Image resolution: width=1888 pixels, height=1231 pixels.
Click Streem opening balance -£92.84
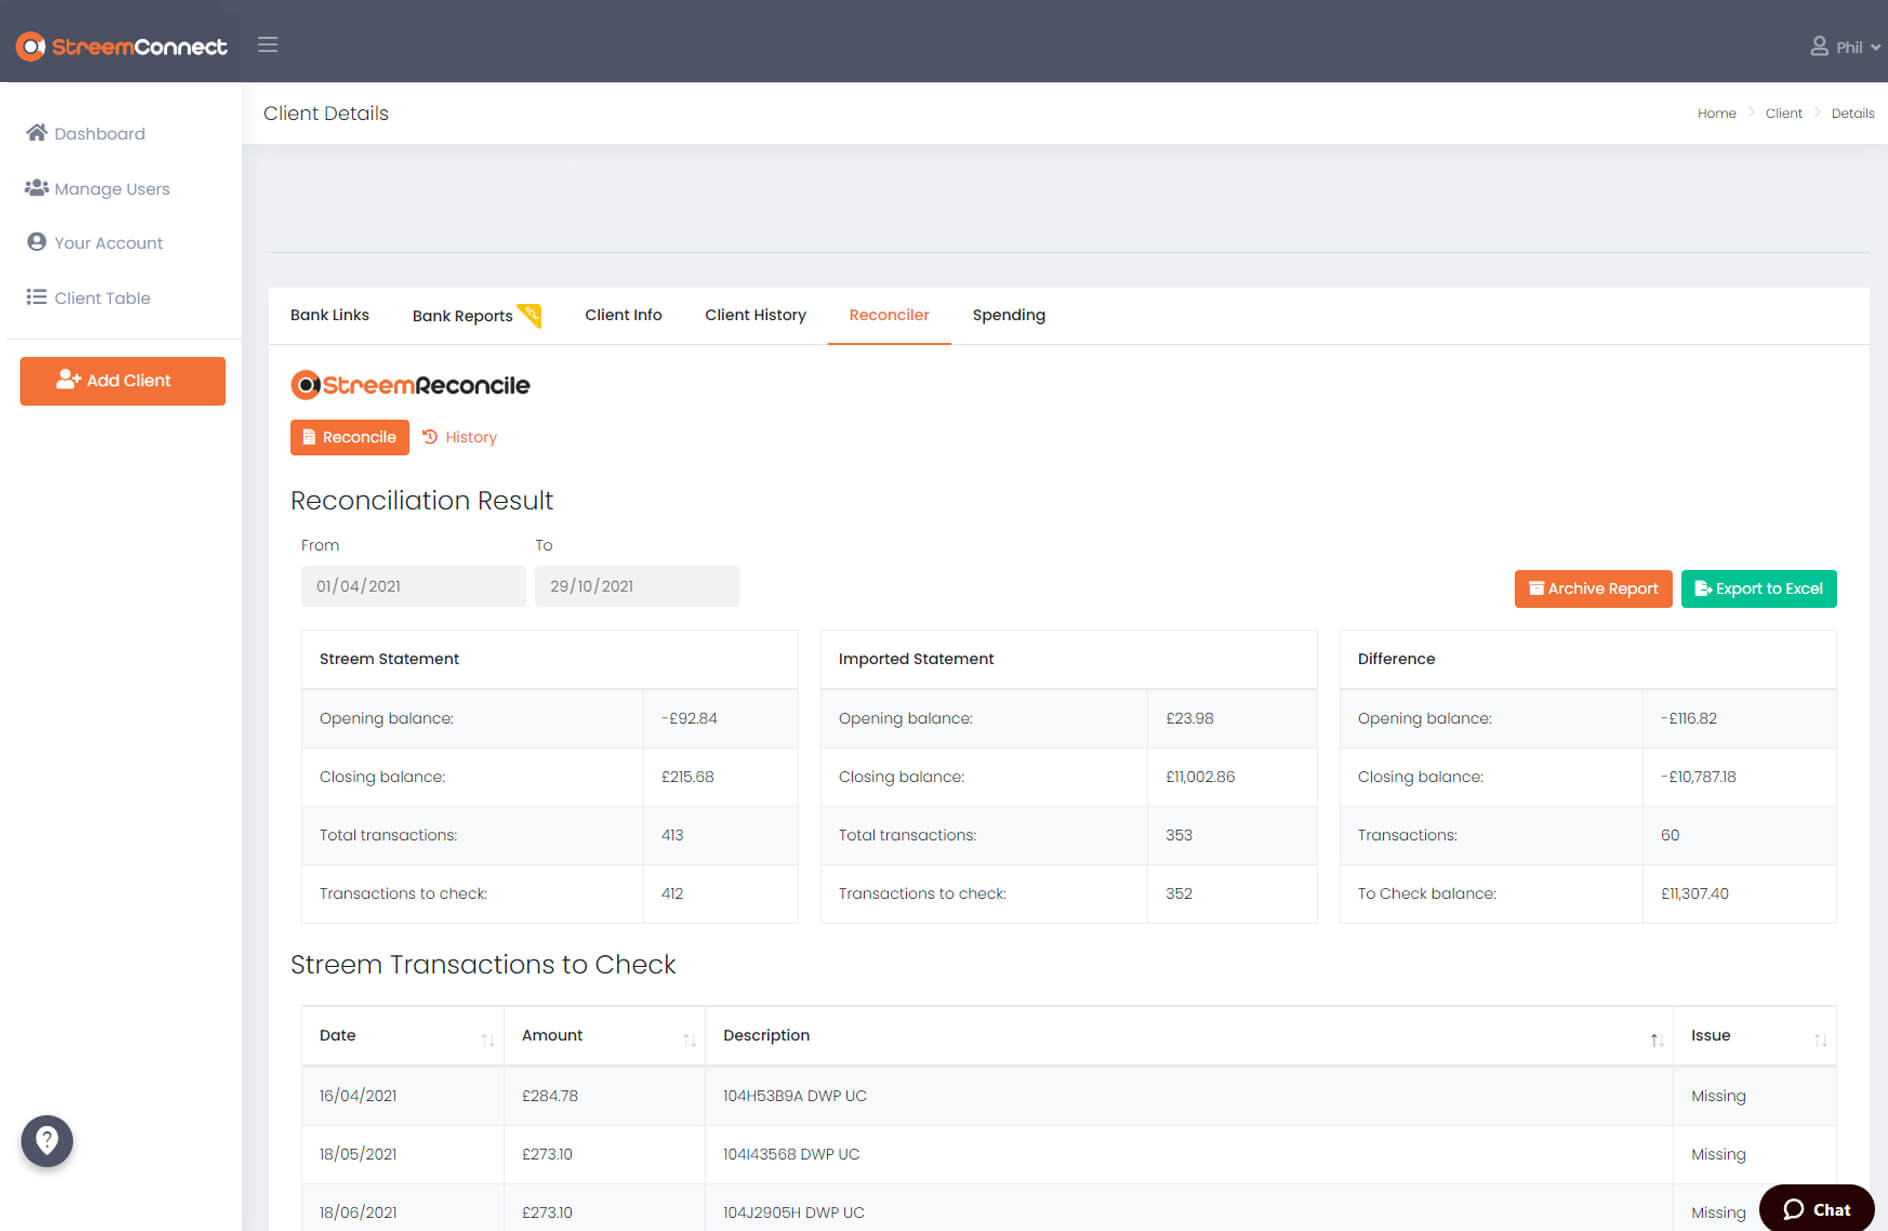point(689,718)
